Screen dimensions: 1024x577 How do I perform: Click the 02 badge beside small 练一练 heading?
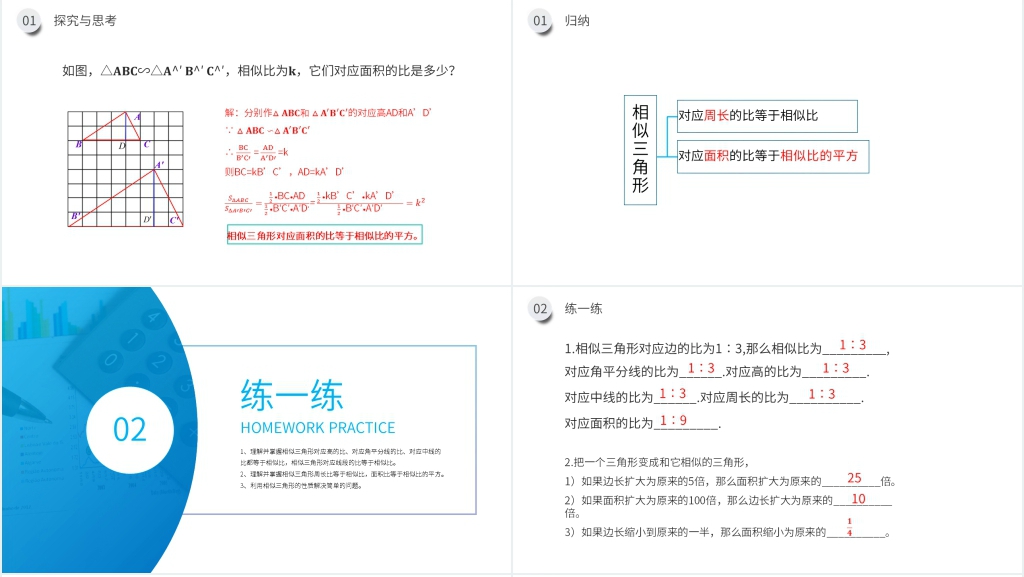540,309
